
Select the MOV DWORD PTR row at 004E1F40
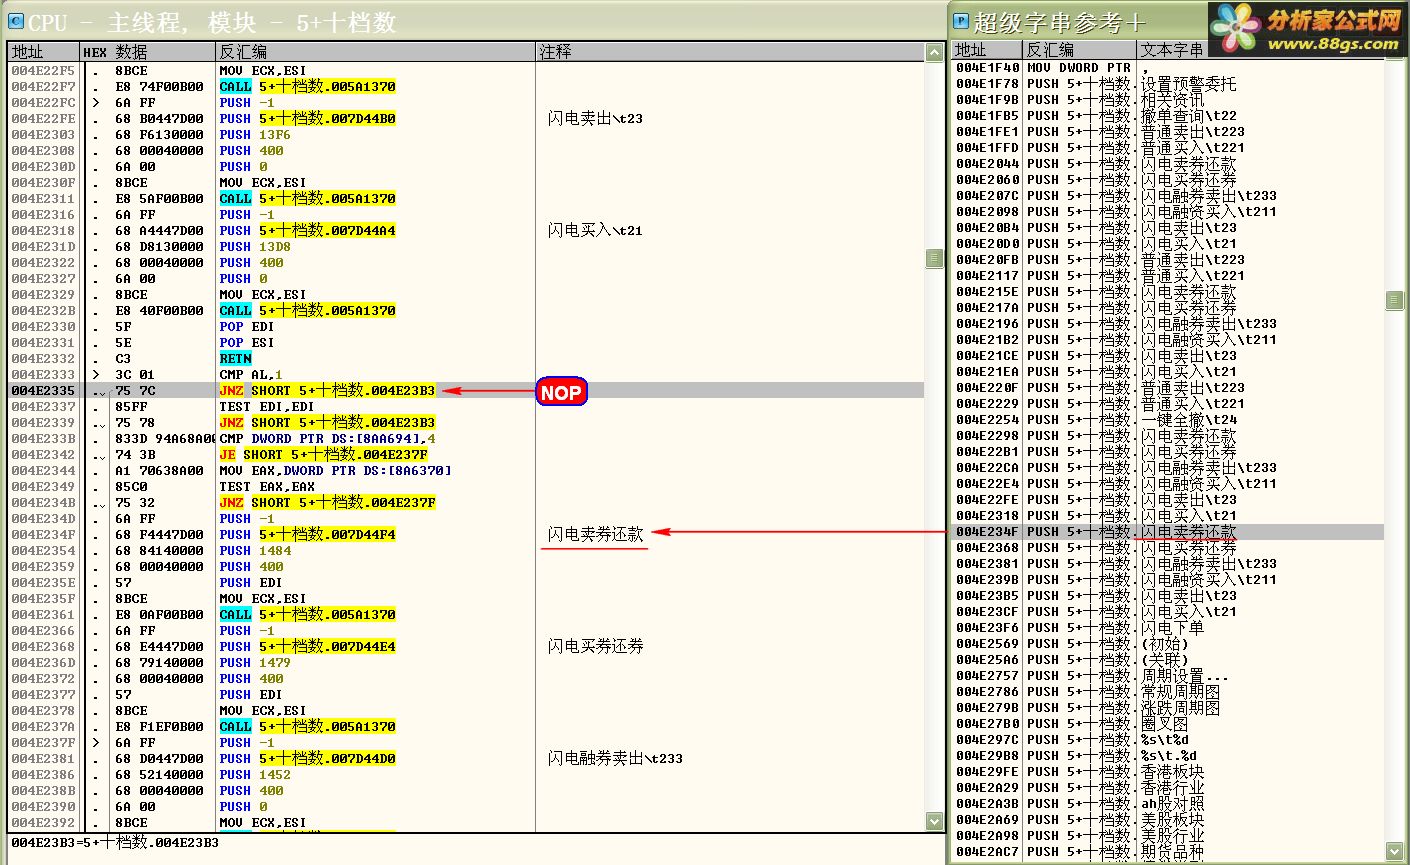click(x=1168, y=68)
